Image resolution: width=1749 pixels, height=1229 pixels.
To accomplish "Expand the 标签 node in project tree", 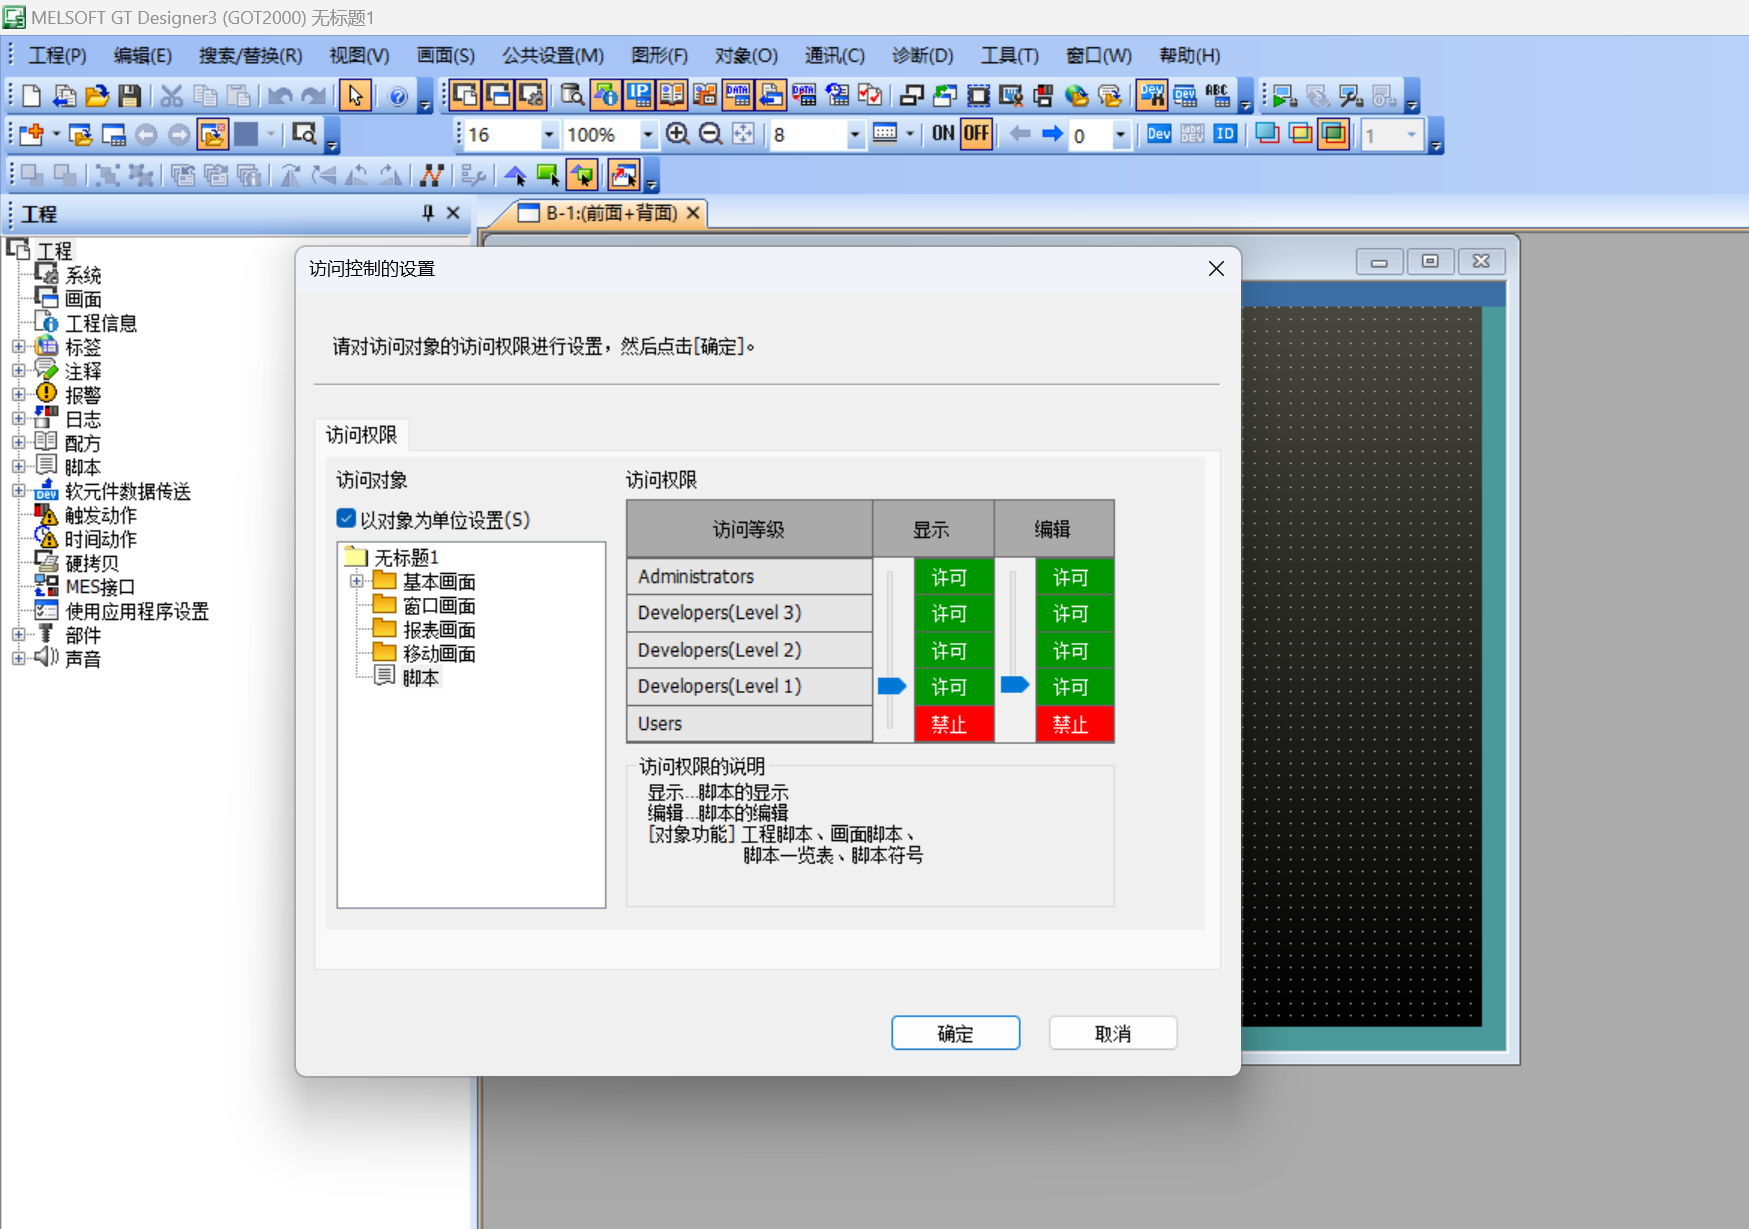I will [18, 347].
